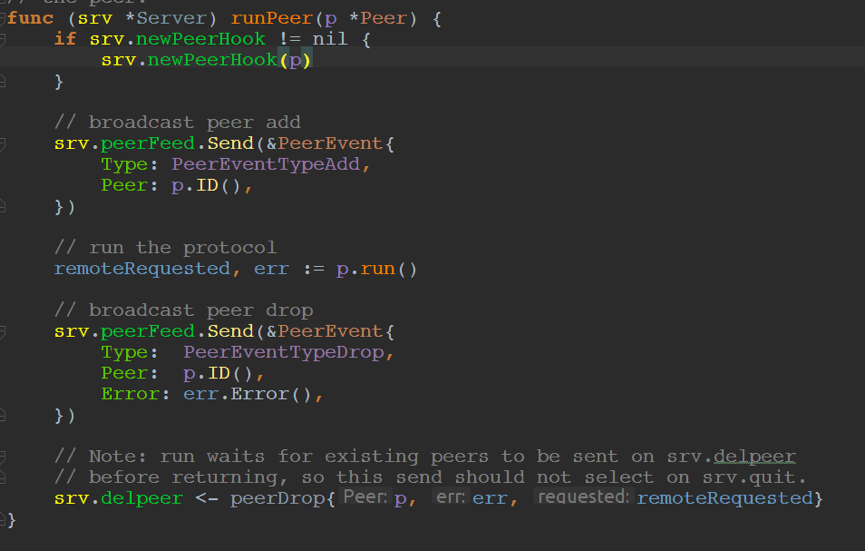Screen dimensions: 865x551
Task: Click 'PeerEvent' in the peer add Send call
Action: tap(330, 143)
